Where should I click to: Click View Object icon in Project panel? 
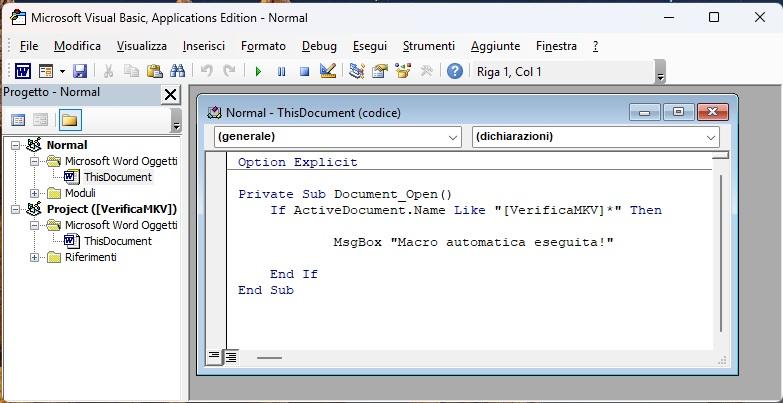click(x=40, y=120)
